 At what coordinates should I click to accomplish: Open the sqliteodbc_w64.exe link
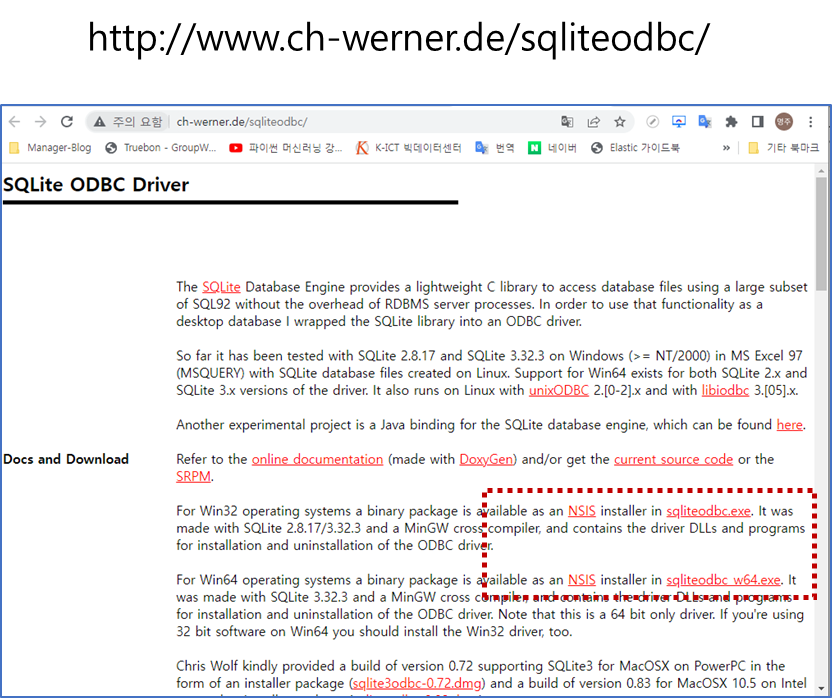tap(723, 579)
